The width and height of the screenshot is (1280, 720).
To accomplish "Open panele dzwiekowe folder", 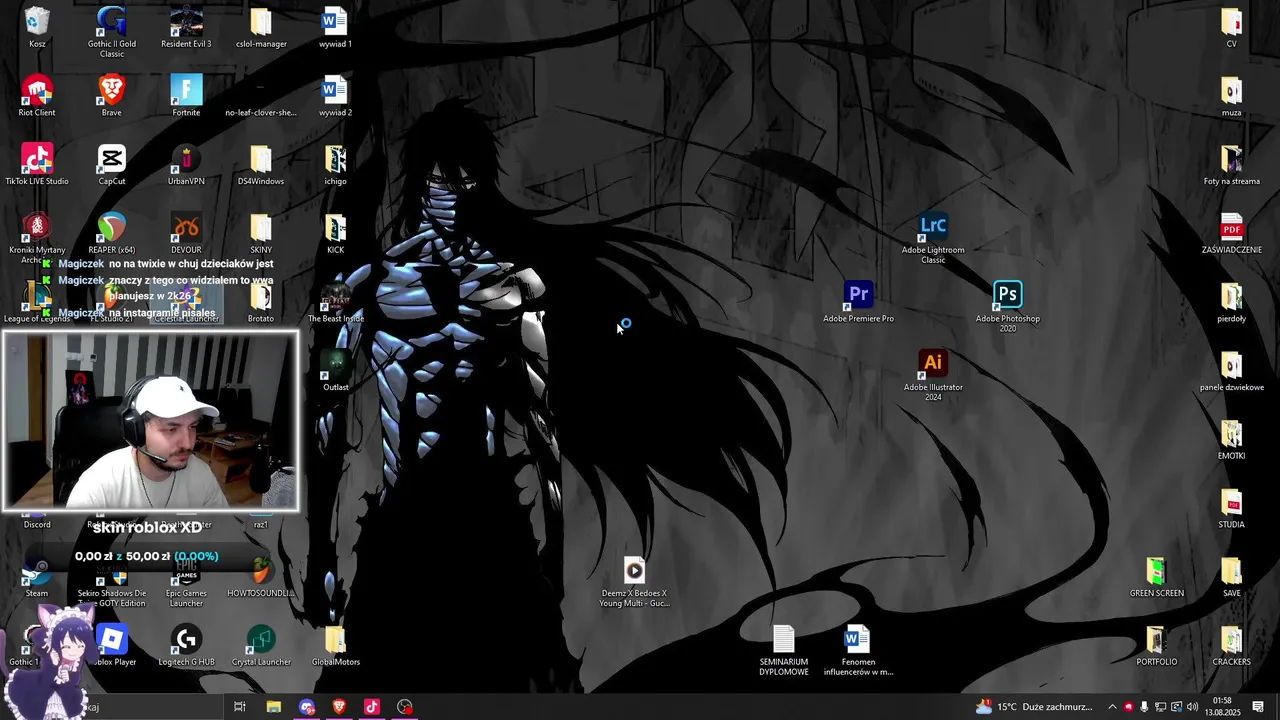I will point(1231,371).
